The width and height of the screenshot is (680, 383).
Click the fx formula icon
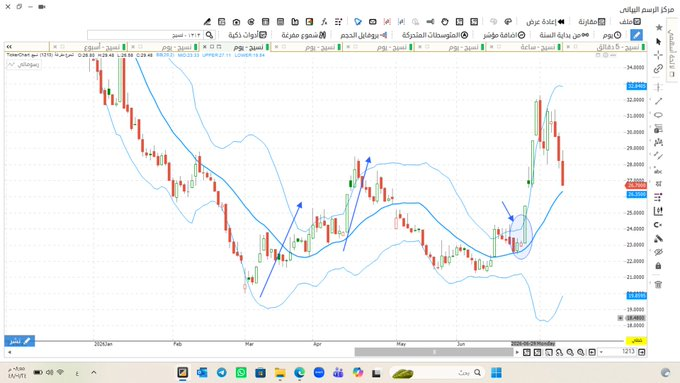(324, 22)
